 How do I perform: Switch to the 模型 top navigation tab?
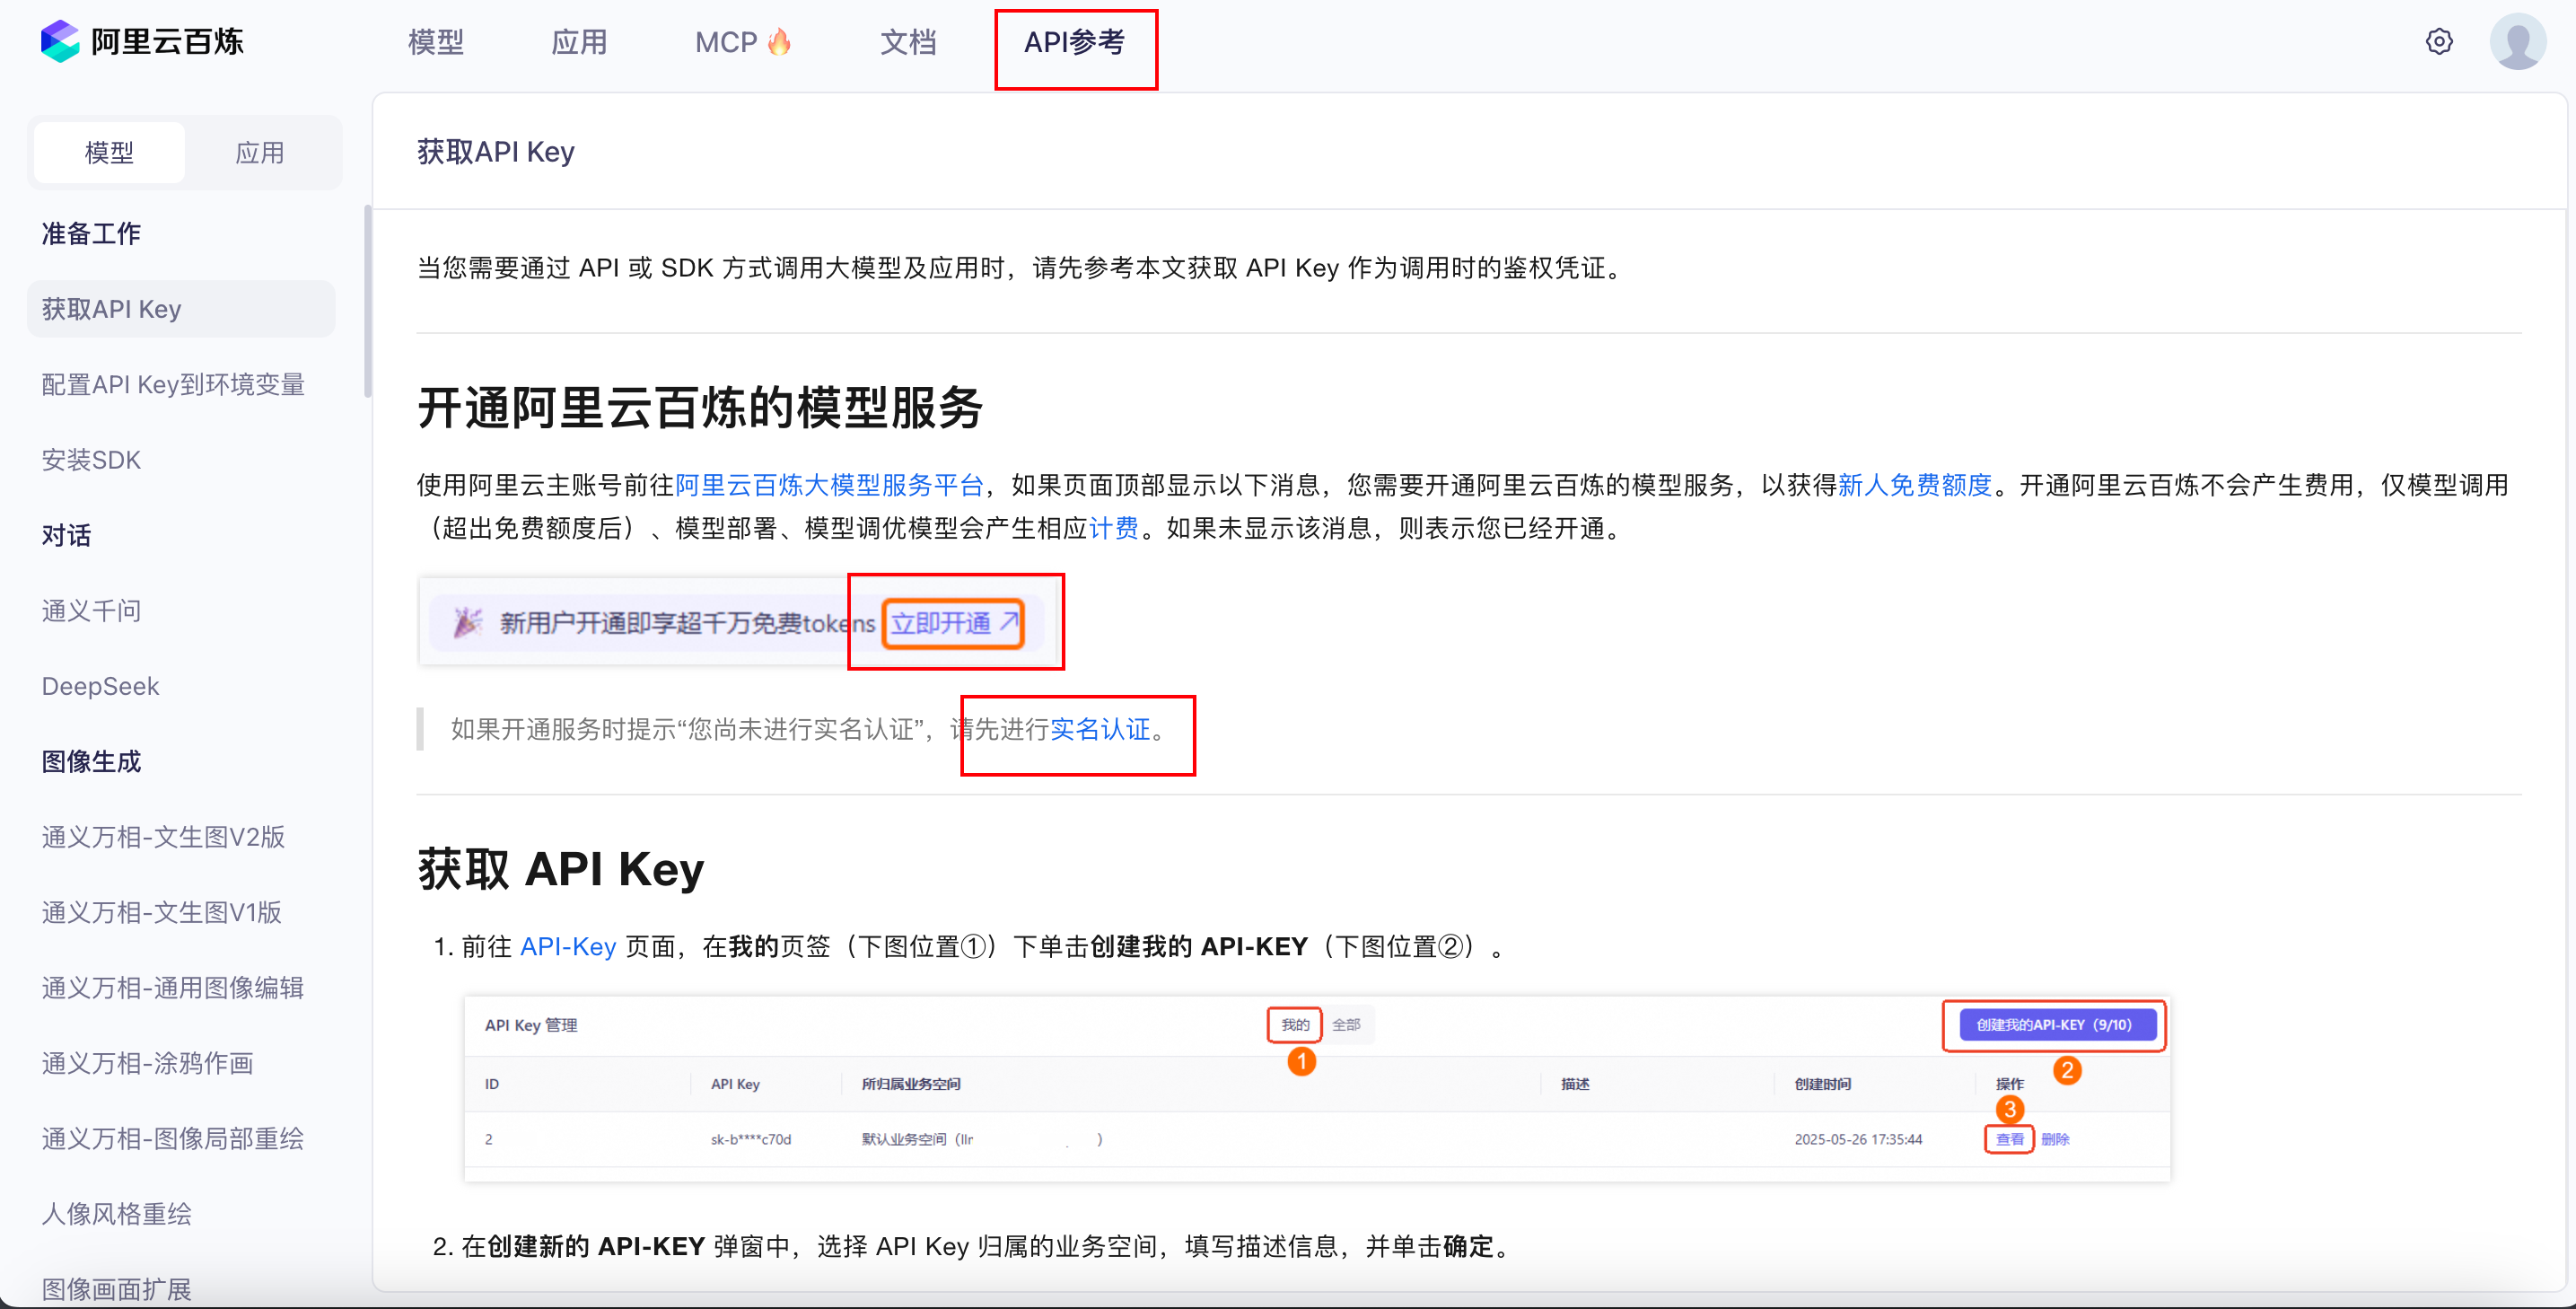436,42
